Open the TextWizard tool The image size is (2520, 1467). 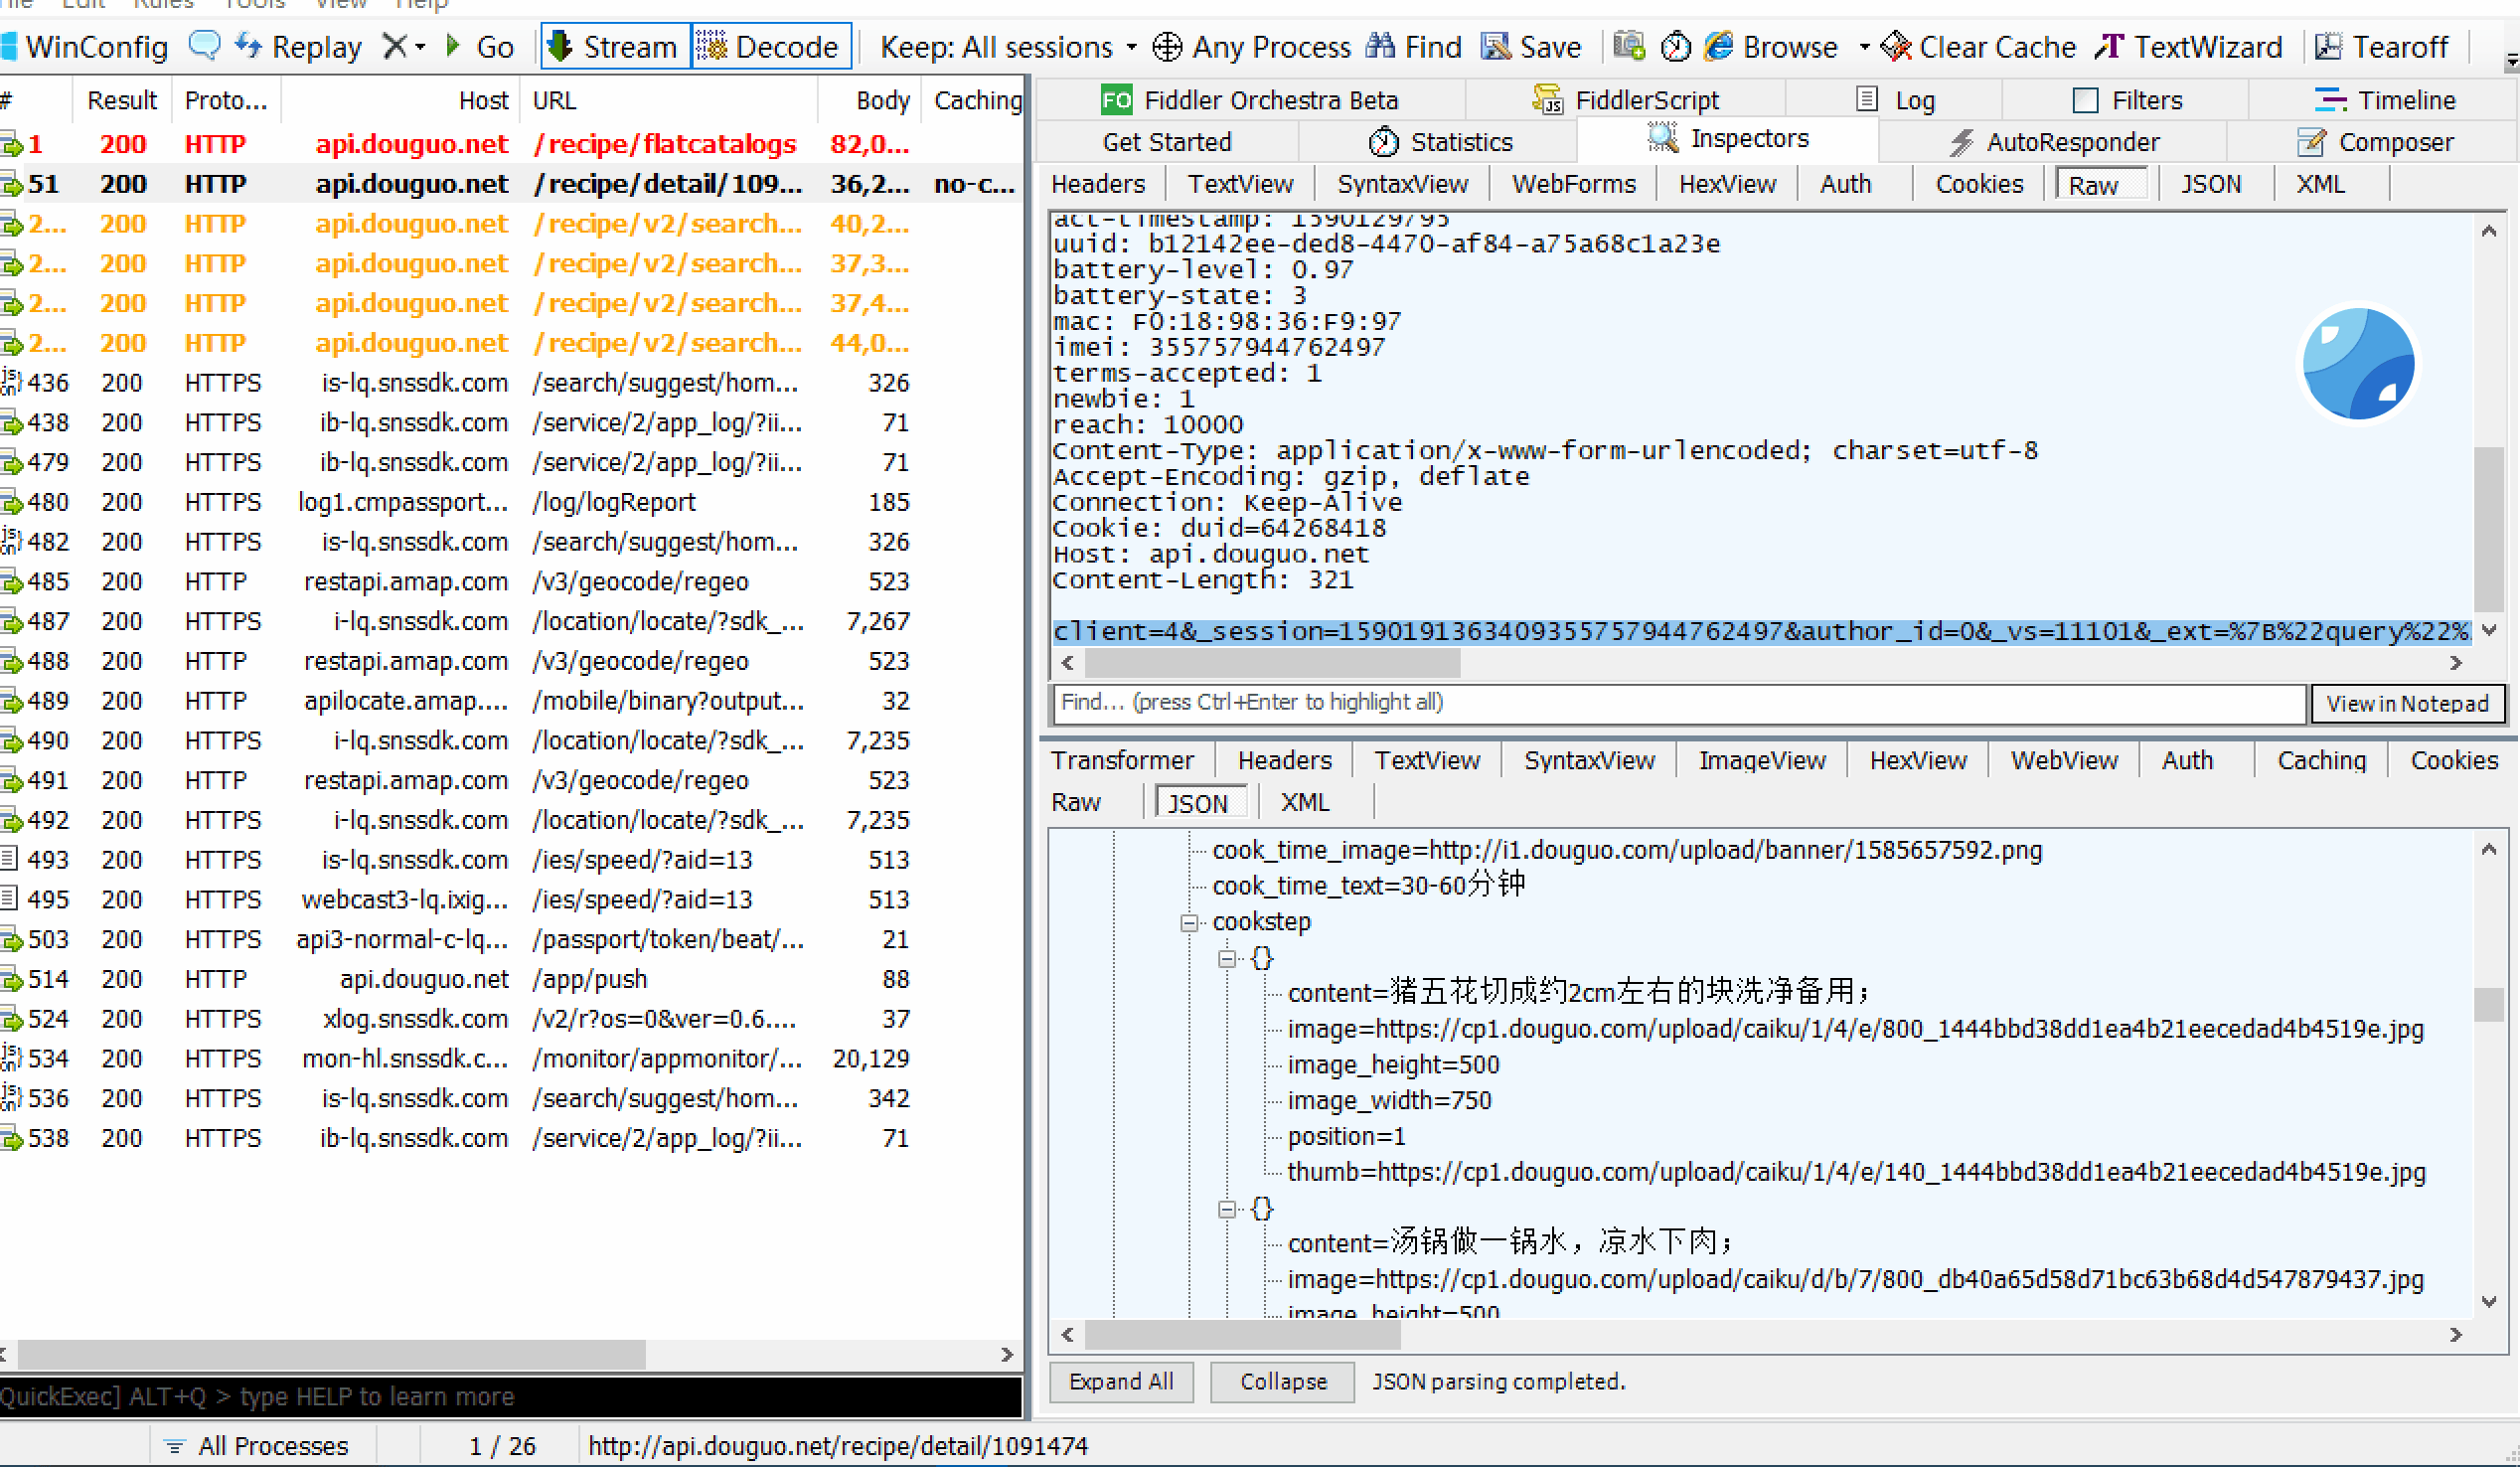coord(2190,46)
